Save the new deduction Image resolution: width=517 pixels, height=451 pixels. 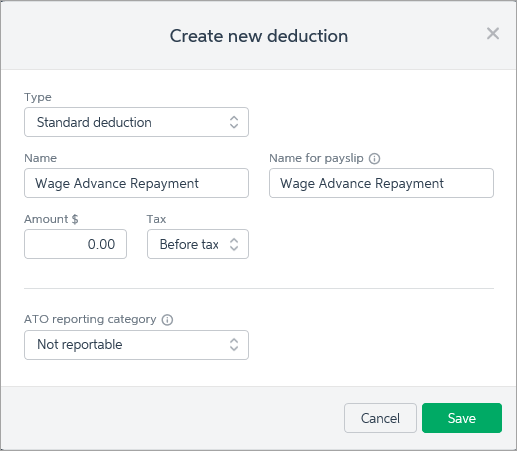coord(462,418)
